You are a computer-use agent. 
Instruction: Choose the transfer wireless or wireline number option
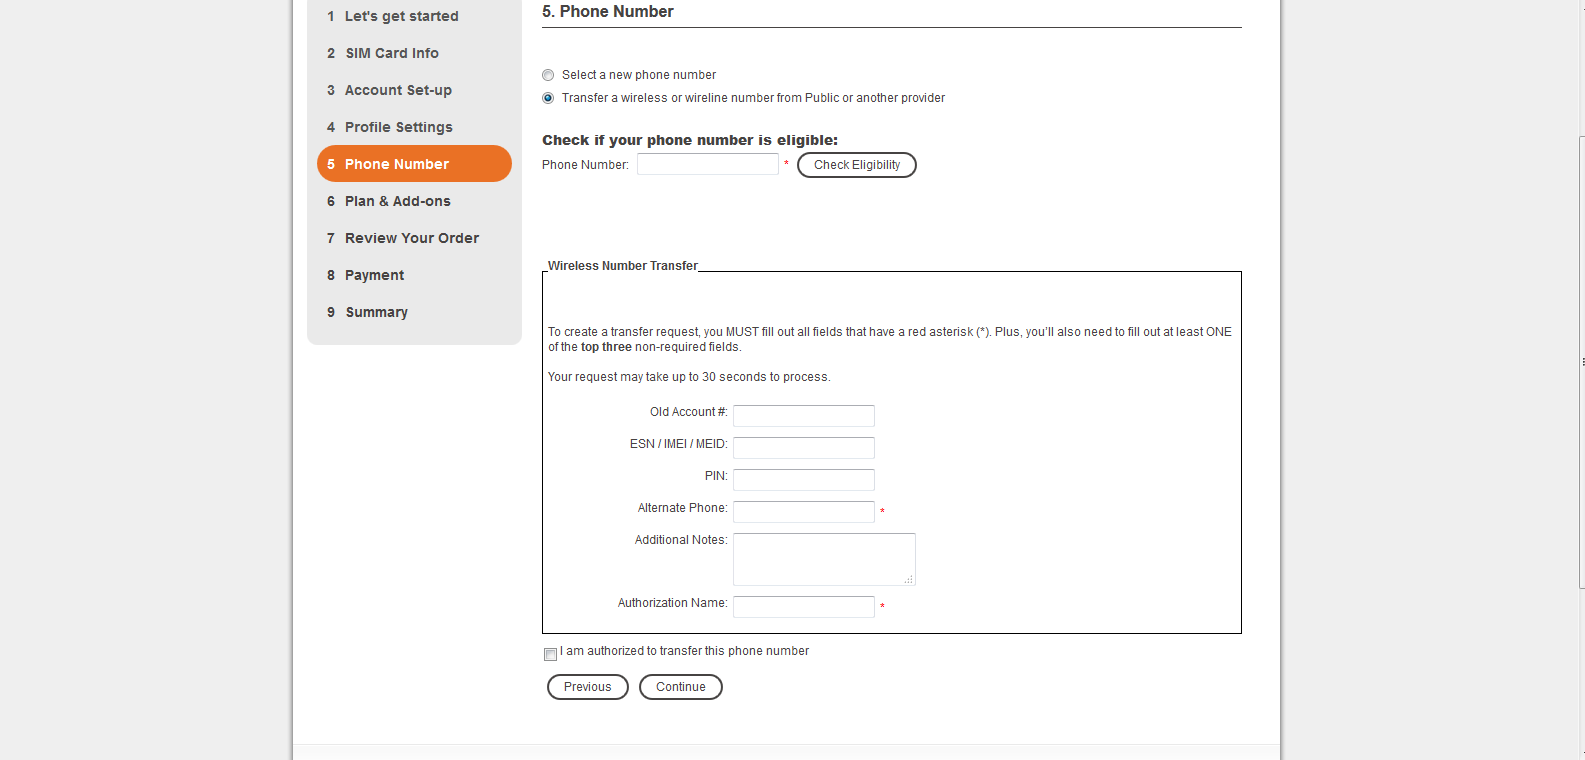click(548, 98)
